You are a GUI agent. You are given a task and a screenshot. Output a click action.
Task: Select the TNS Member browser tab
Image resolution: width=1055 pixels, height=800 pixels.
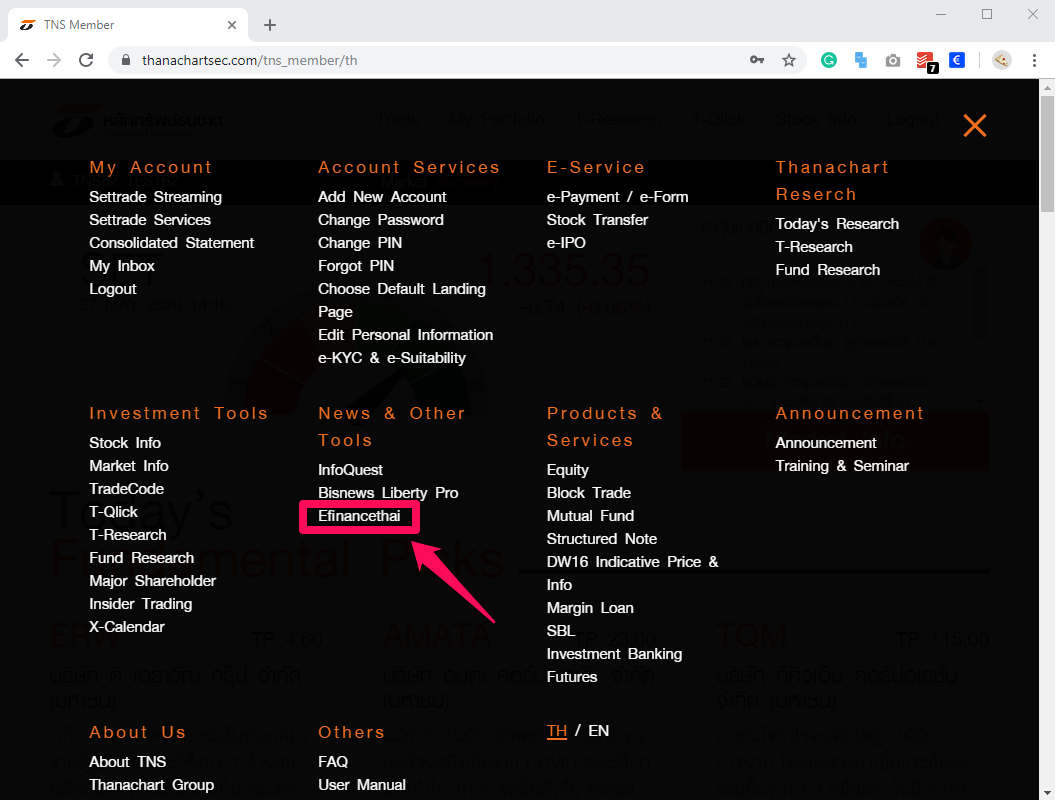pyautogui.click(x=128, y=25)
